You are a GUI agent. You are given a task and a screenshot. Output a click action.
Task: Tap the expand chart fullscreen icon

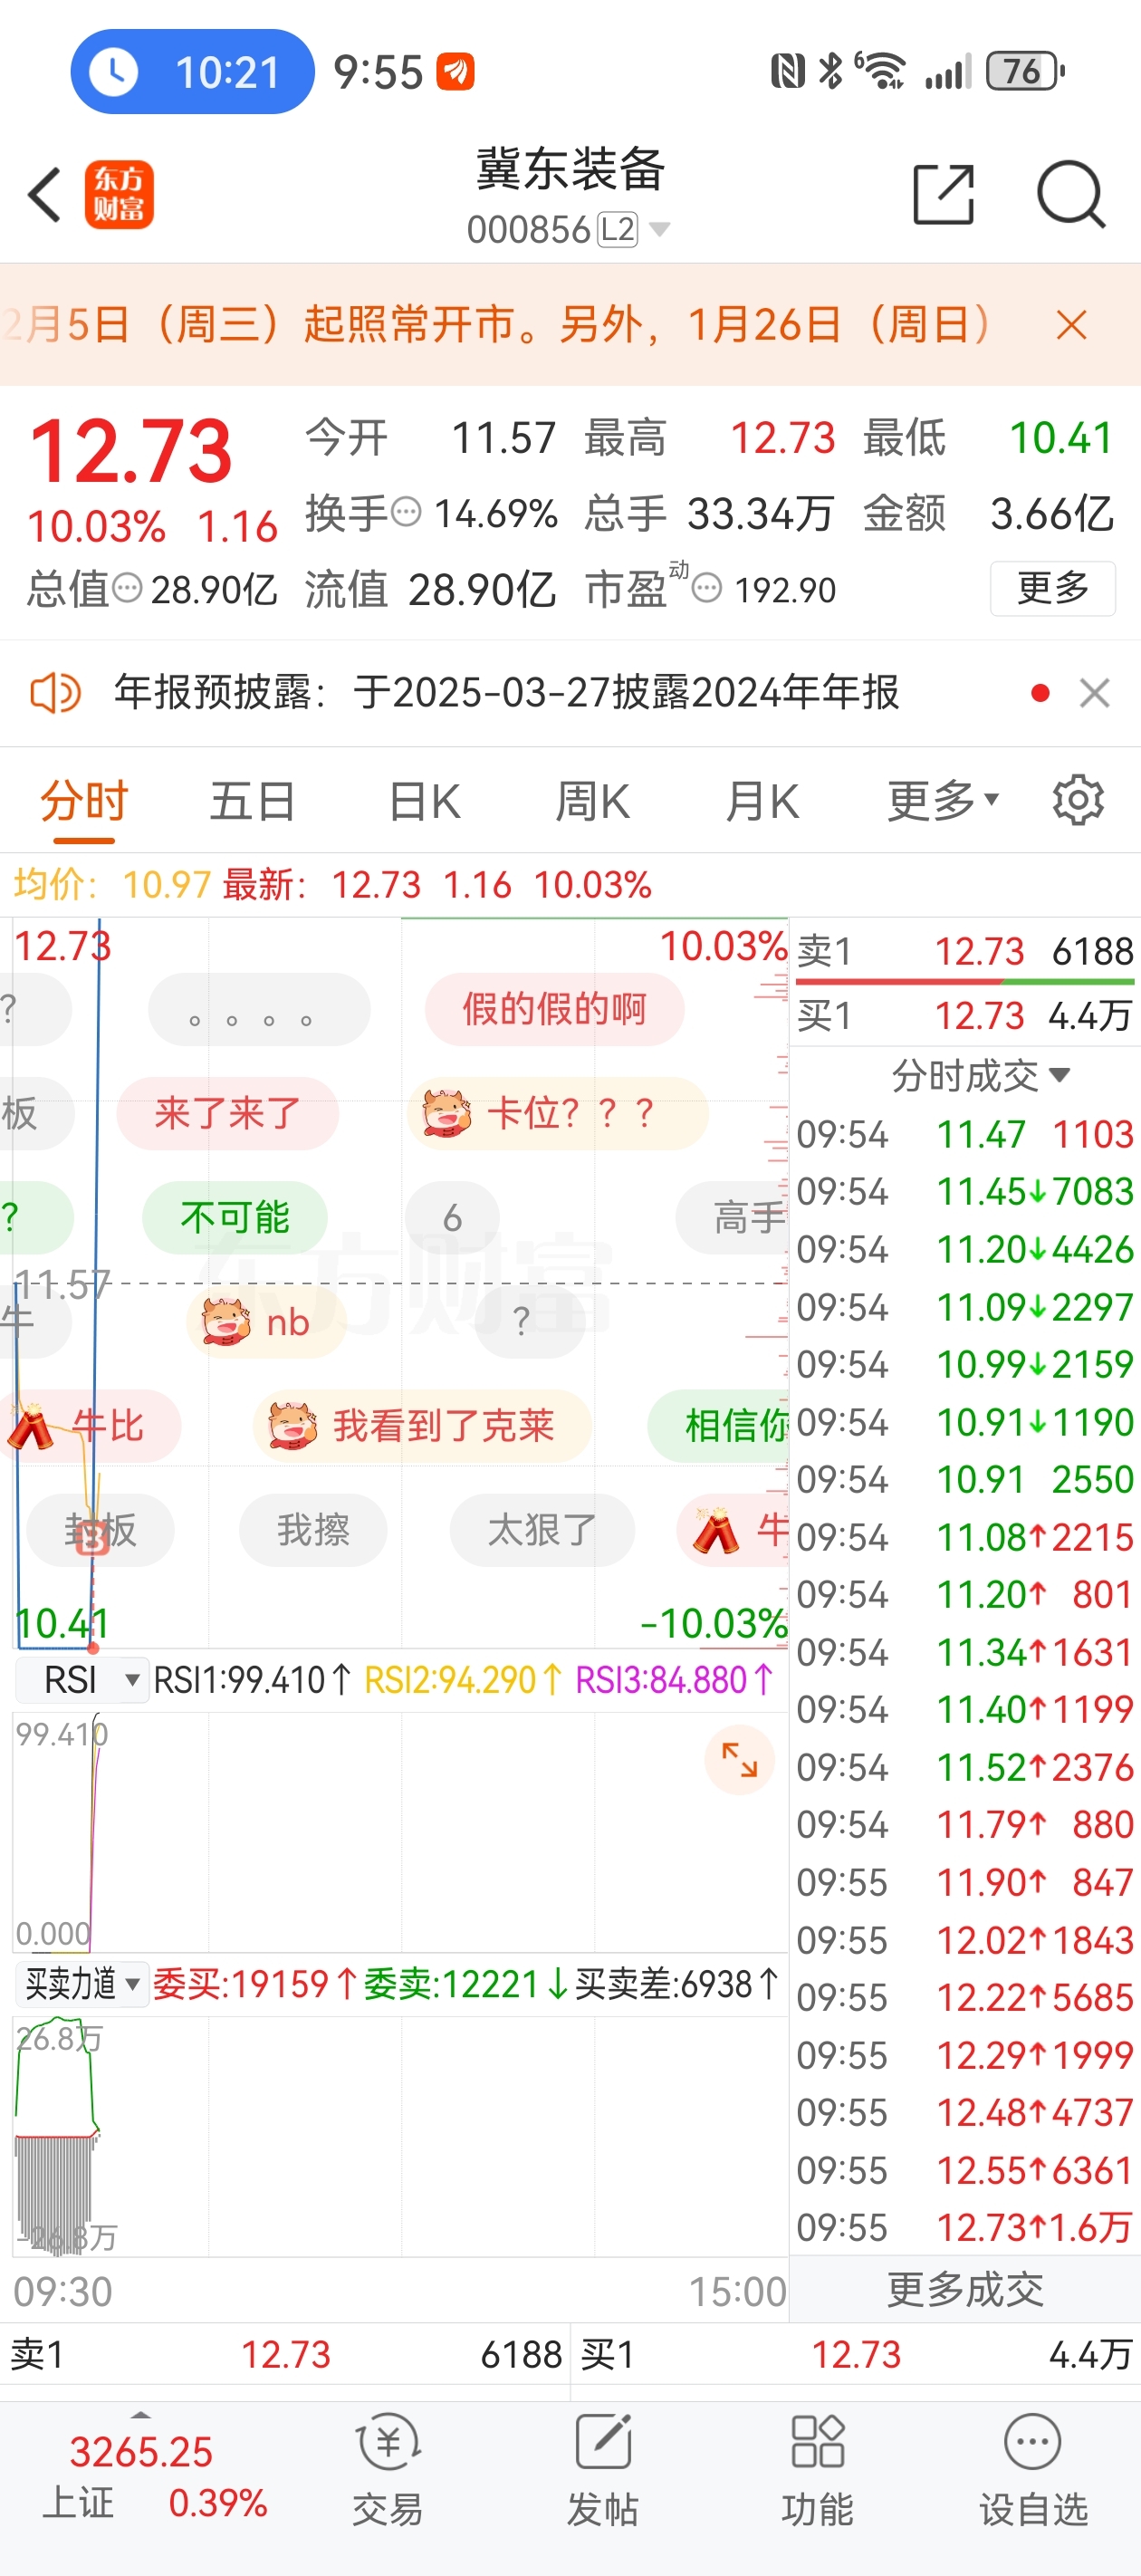coord(740,1760)
